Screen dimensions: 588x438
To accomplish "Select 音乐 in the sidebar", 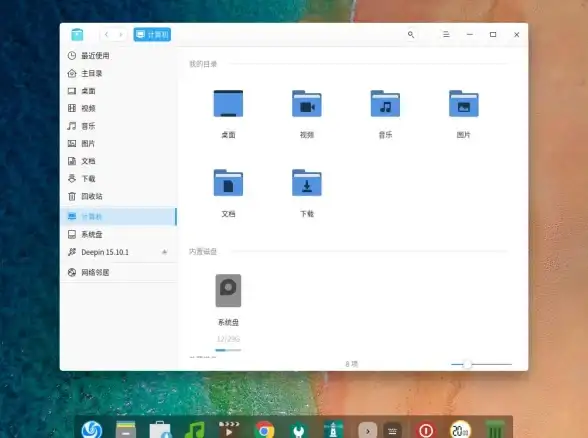I will pos(118,126).
